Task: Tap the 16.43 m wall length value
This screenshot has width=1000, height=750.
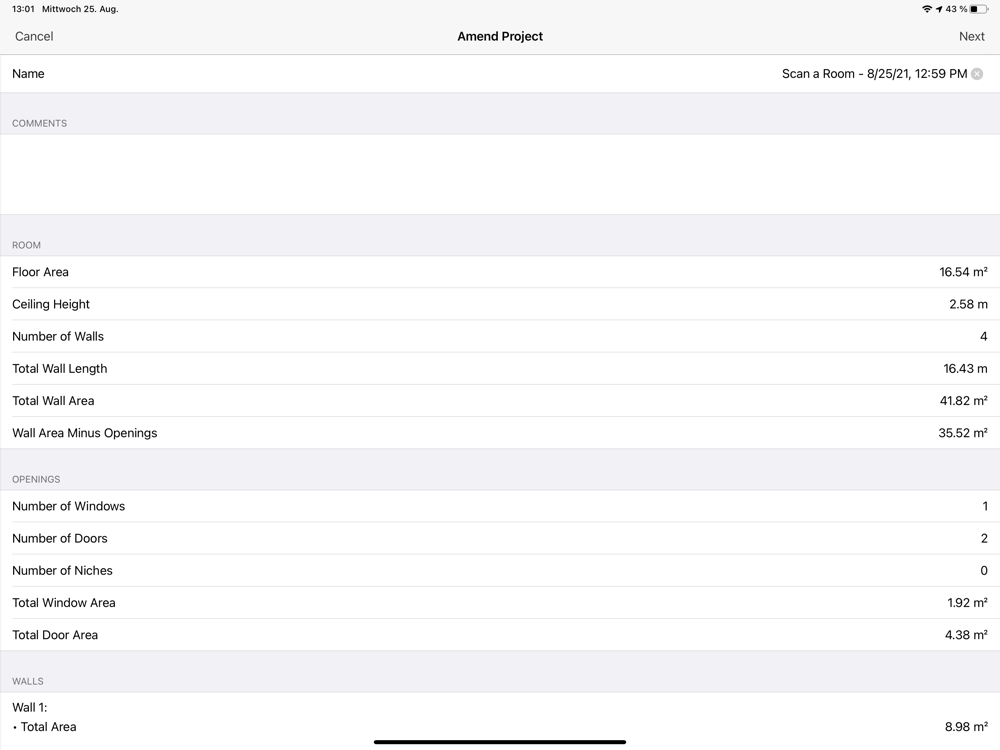Action: pos(965,369)
